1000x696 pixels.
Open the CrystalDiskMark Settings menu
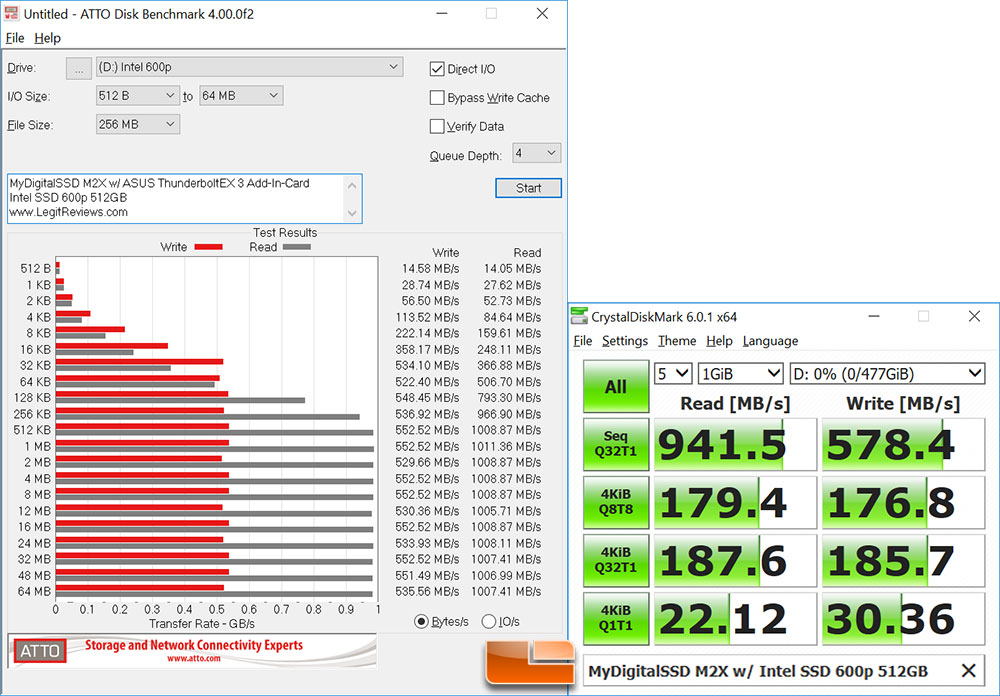click(624, 341)
